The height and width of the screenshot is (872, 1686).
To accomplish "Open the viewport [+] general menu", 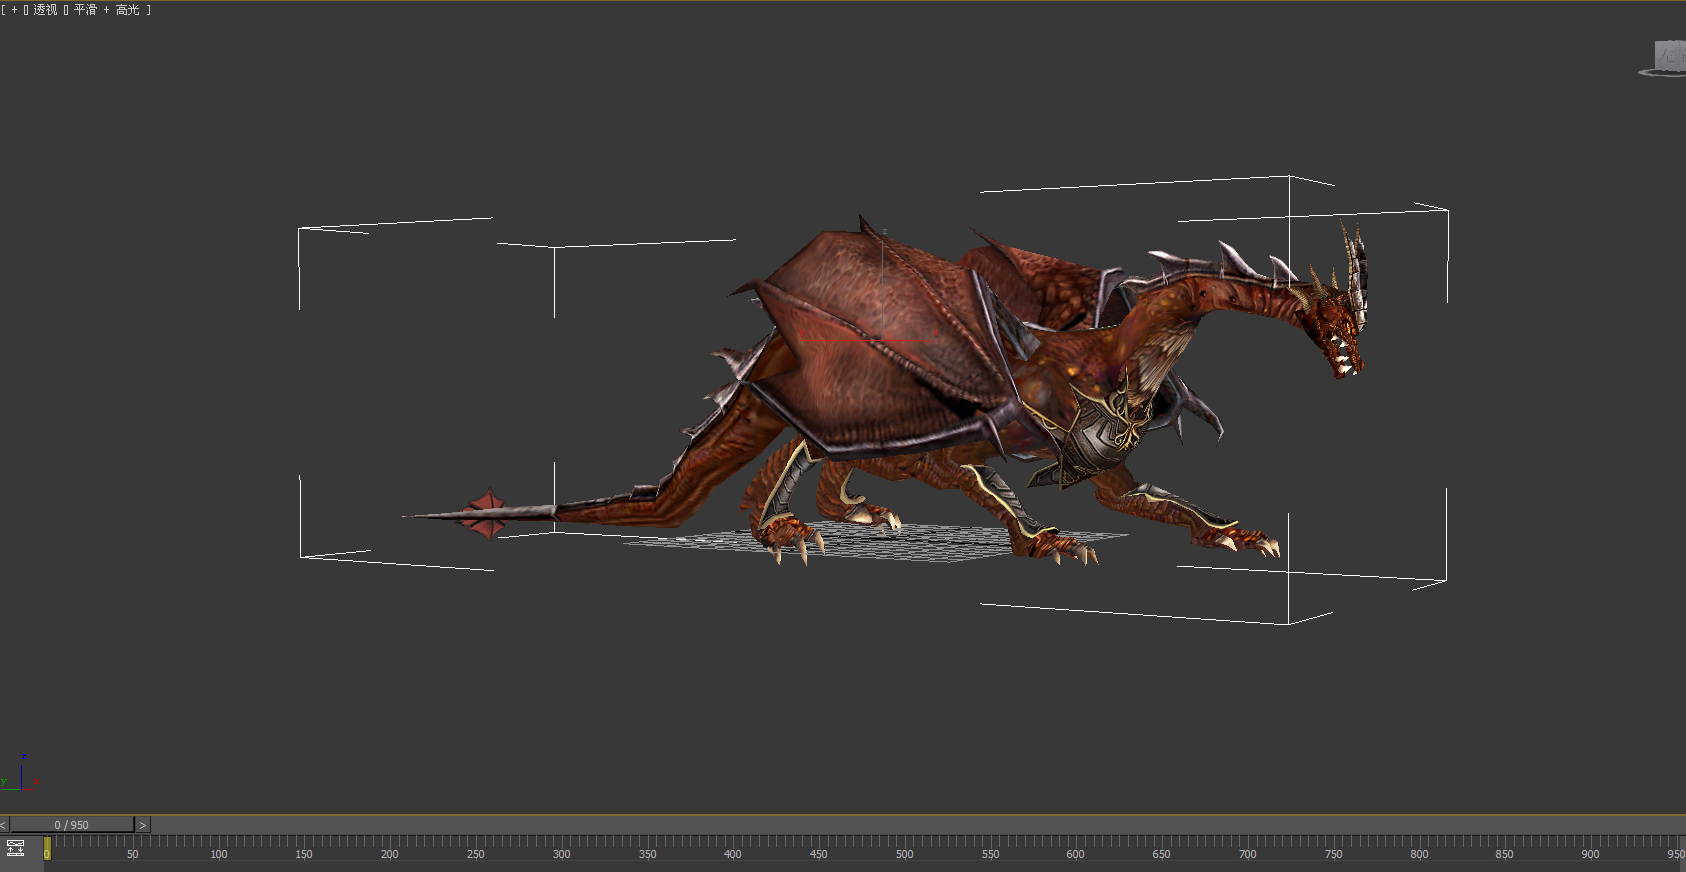I will tap(14, 10).
